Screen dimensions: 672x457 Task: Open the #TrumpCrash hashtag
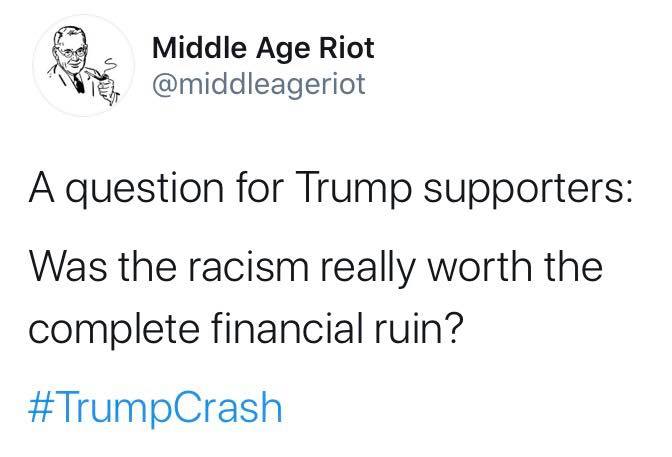pos(155,407)
